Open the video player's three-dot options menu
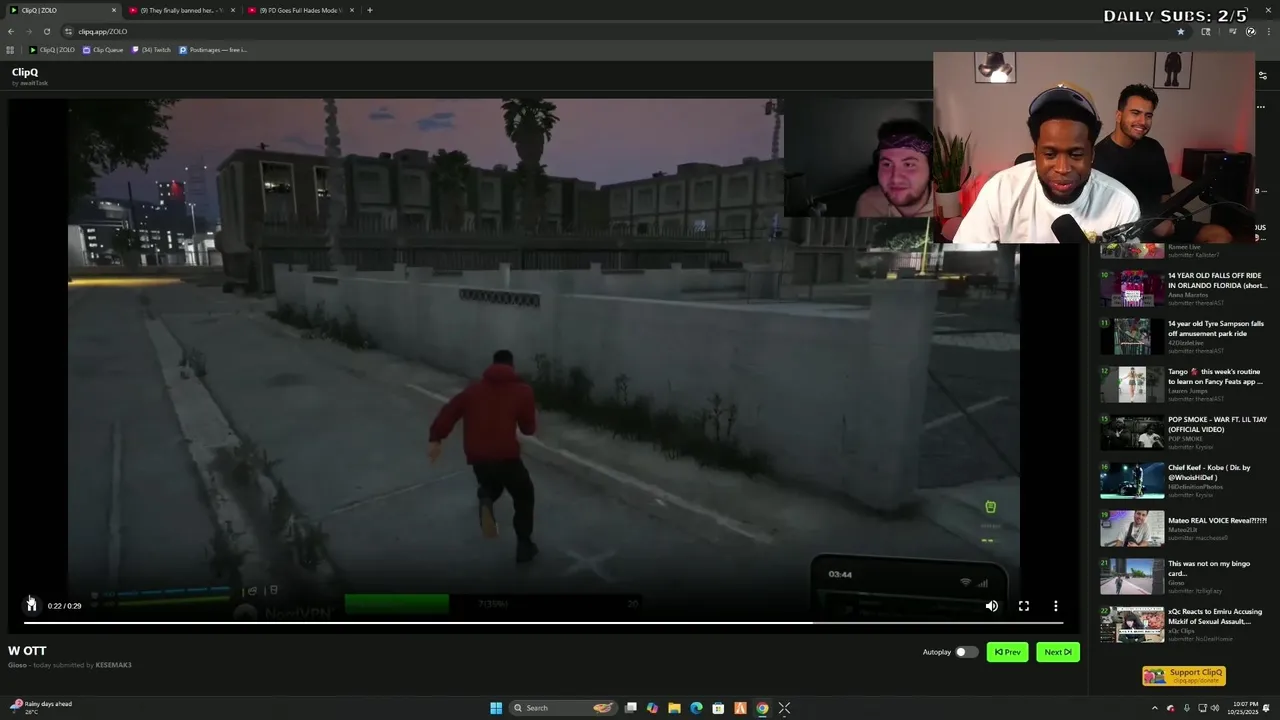This screenshot has width=1280, height=720. (1055, 606)
